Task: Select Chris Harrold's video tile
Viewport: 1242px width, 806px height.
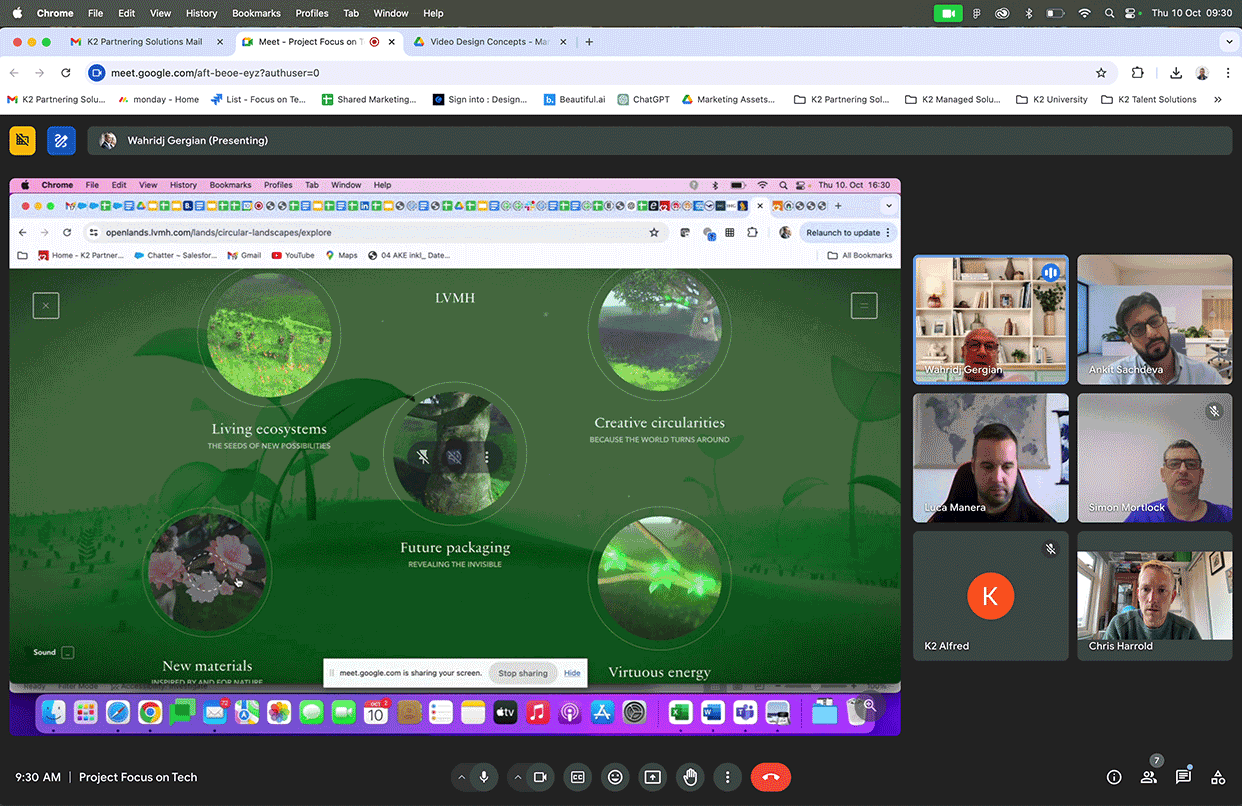Action: pos(1155,596)
